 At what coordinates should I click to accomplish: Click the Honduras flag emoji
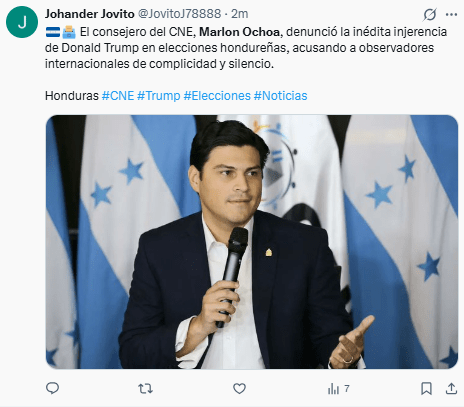pos(53,32)
